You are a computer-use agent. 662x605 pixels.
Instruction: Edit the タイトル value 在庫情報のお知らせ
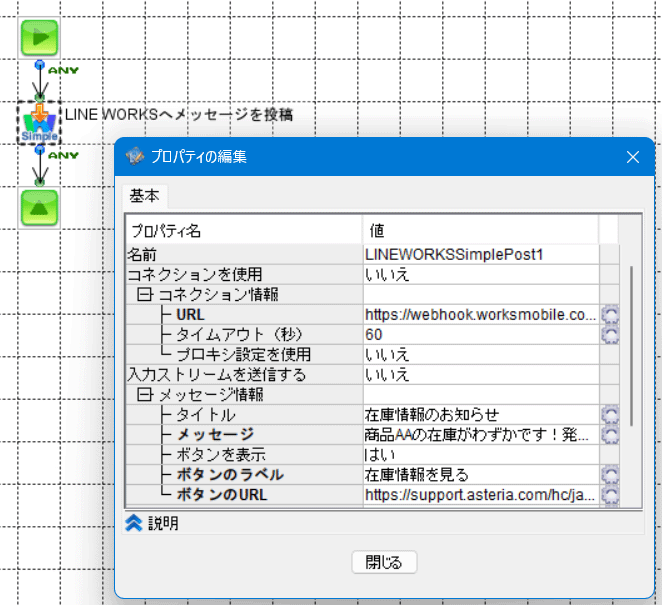[481, 415]
